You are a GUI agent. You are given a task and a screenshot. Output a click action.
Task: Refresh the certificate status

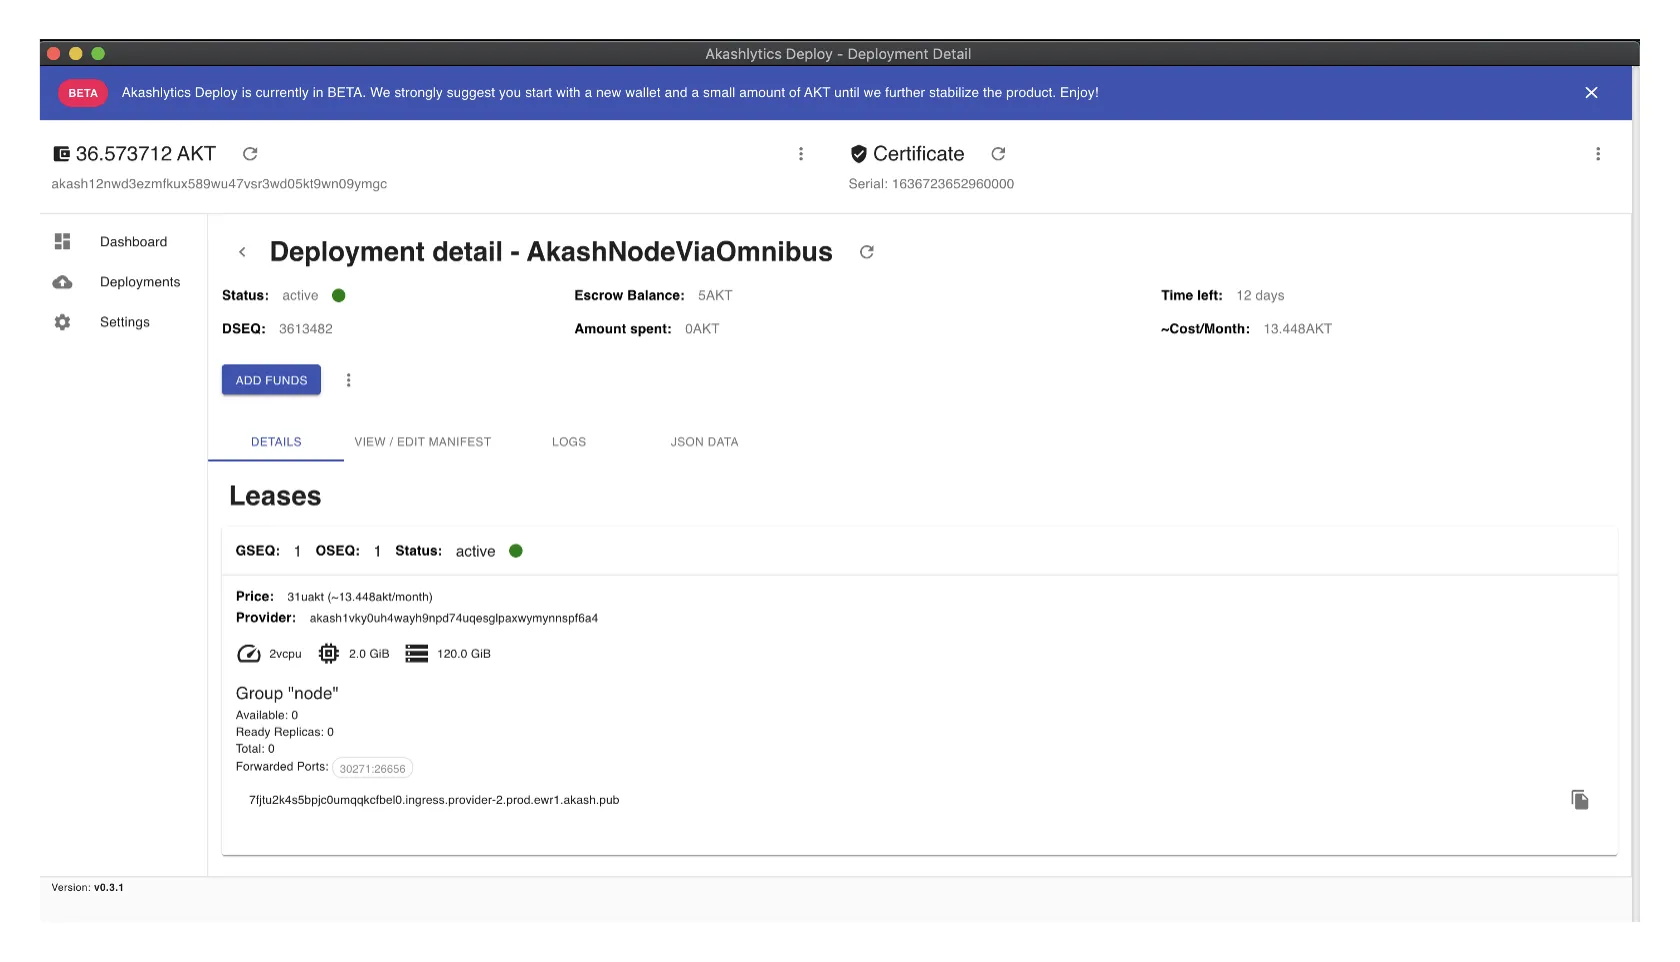pyautogui.click(x=998, y=154)
